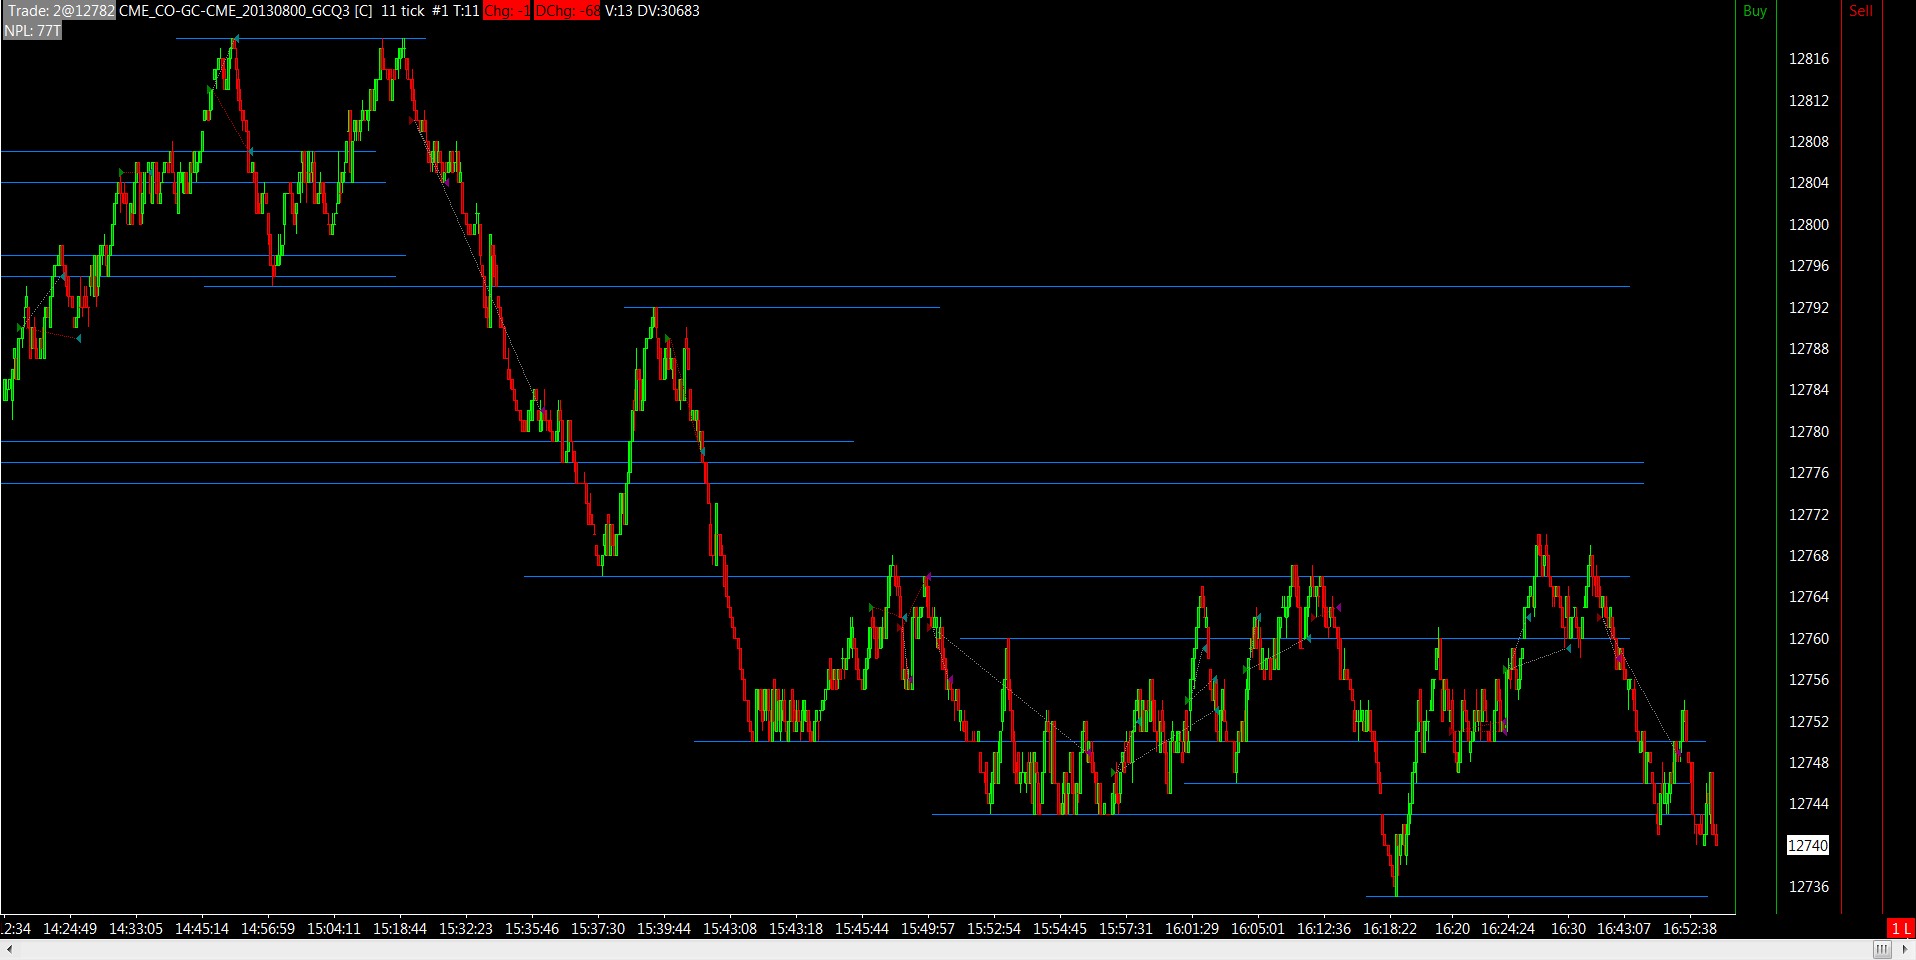The width and height of the screenshot is (1916, 960).
Task: Click the Sell column header
Action: (1861, 11)
